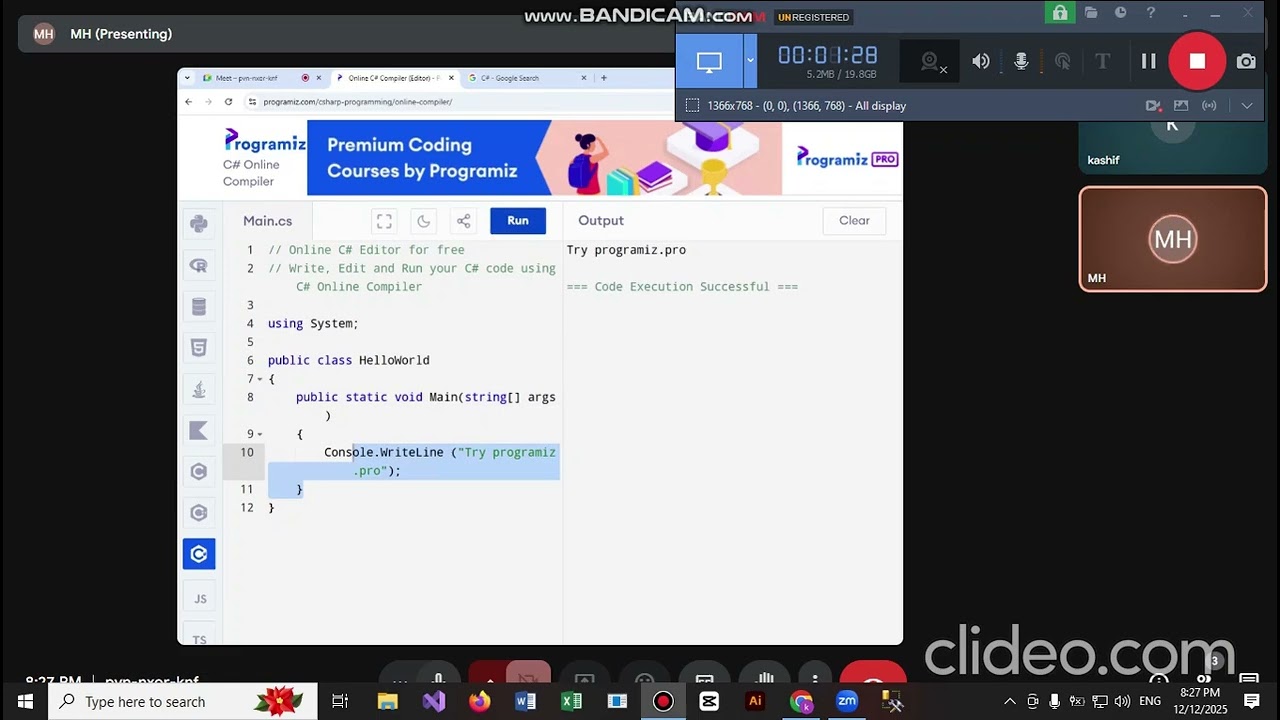Show hidden system tray icons
This screenshot has height=720, width=1280.
1010,701
